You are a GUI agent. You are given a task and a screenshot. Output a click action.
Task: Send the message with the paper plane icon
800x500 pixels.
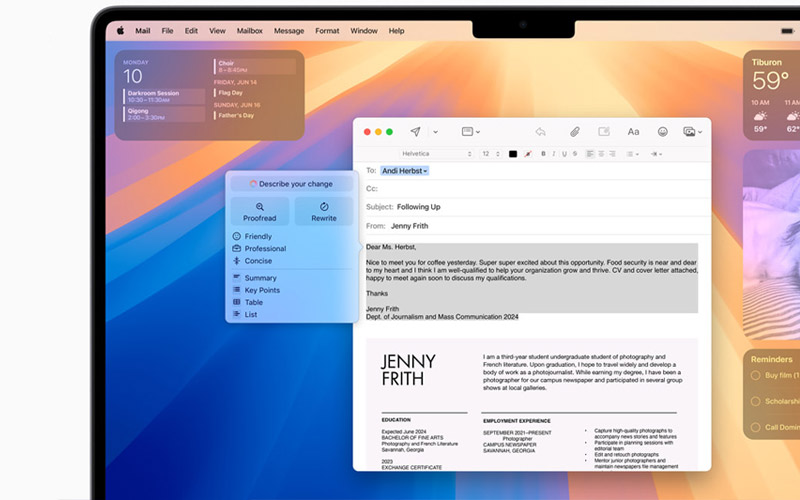pos(415,132)
